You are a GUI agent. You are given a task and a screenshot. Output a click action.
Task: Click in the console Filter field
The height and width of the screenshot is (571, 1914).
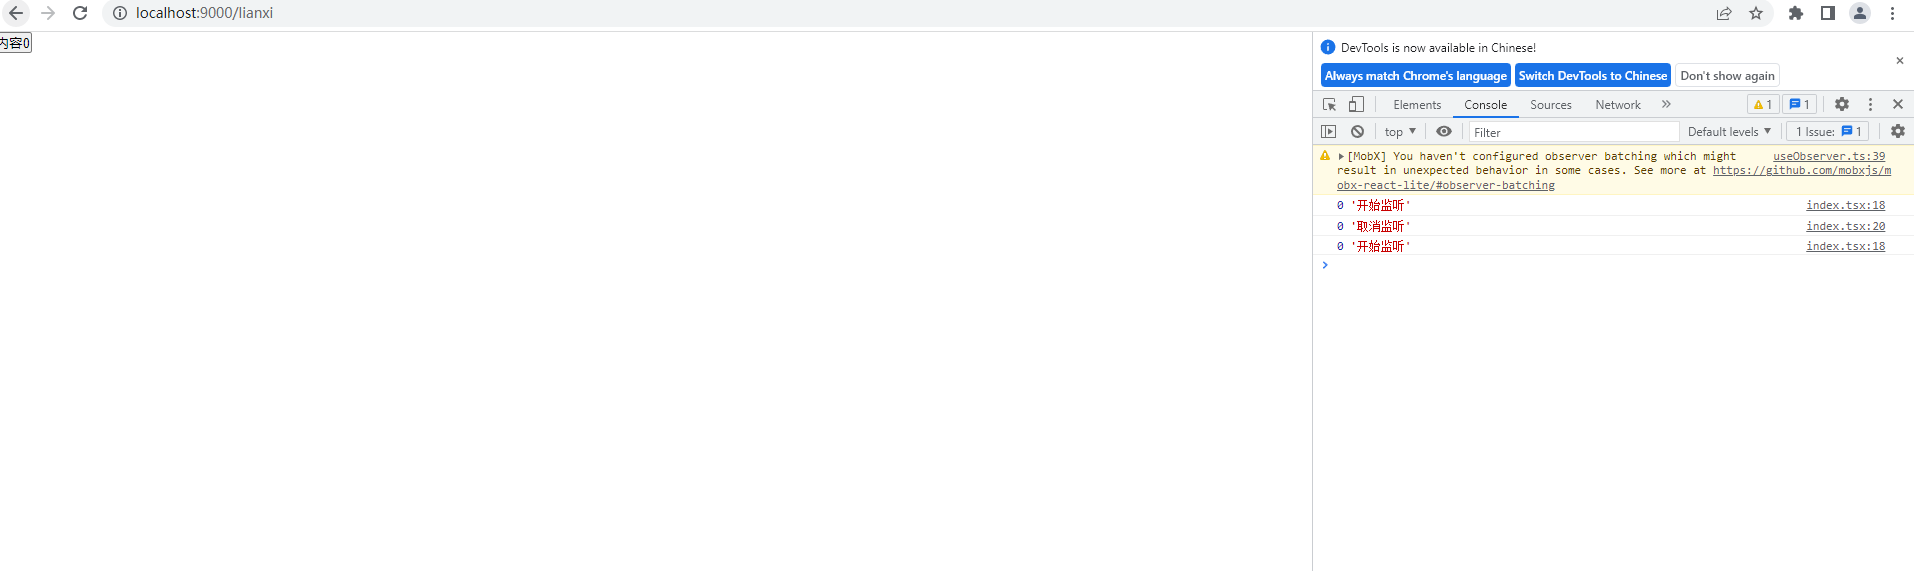pos(1574,132)
